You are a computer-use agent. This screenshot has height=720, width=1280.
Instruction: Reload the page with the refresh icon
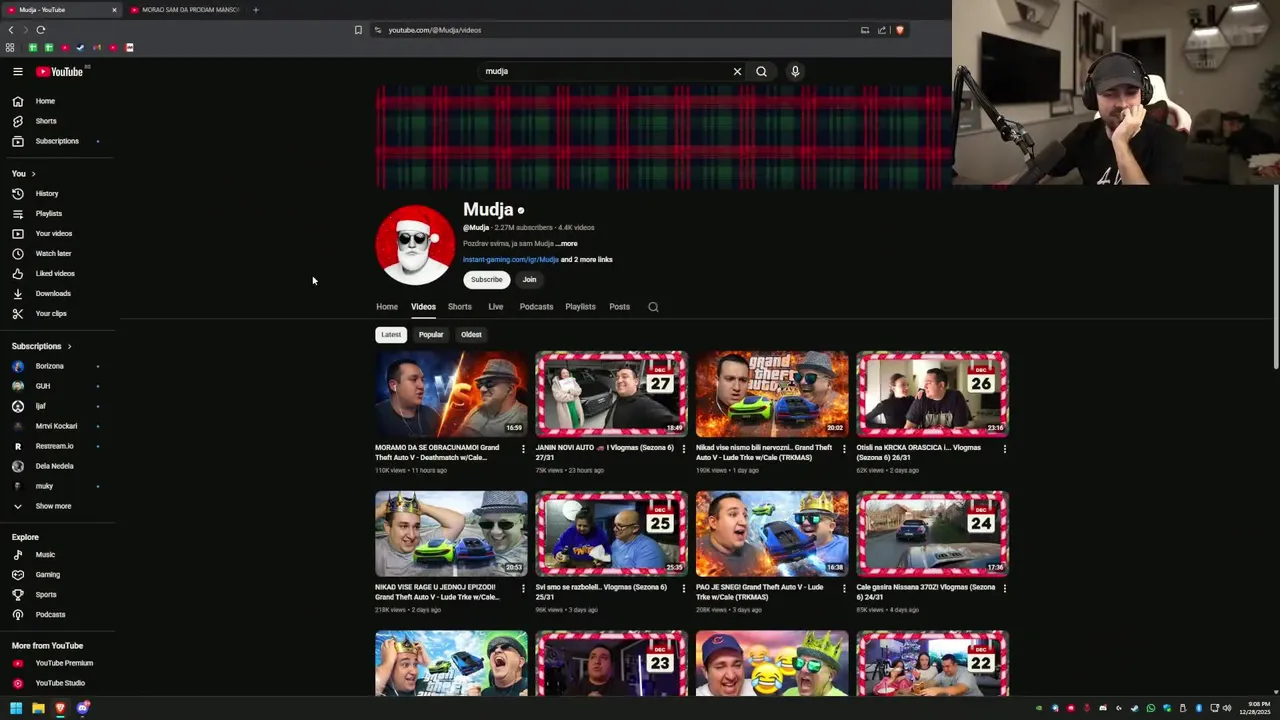(x=41, y=30)
